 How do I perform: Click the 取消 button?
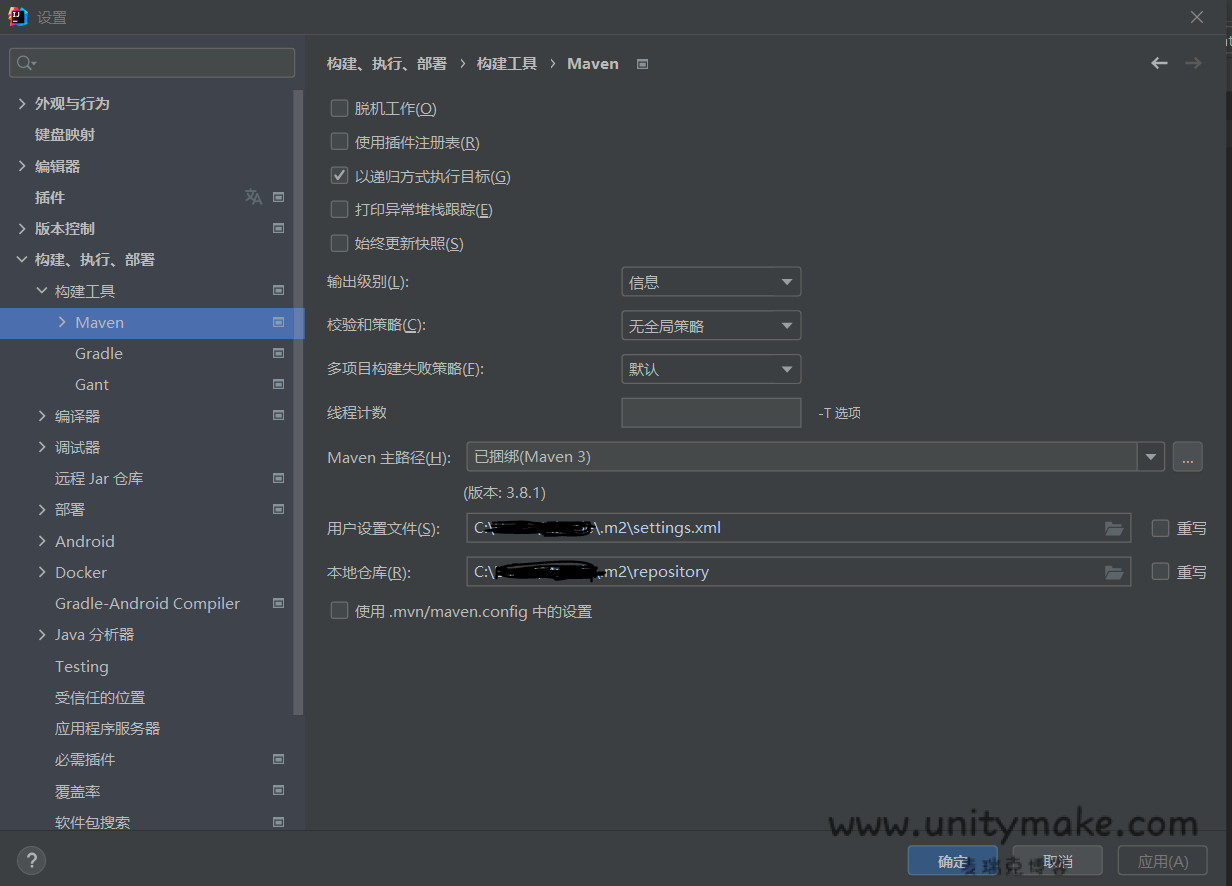(1057, 861)
